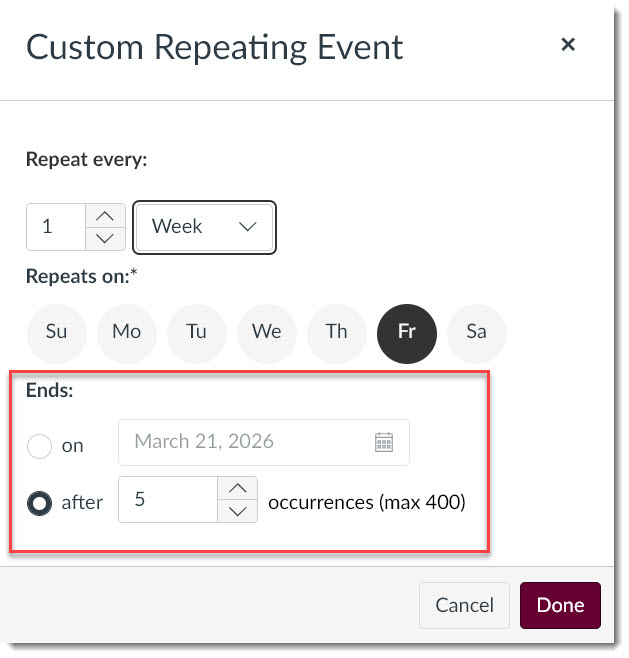Decrease the repeat interval with down arrow
This screenshot has width=629, height=658.
(x=105, y=239)
